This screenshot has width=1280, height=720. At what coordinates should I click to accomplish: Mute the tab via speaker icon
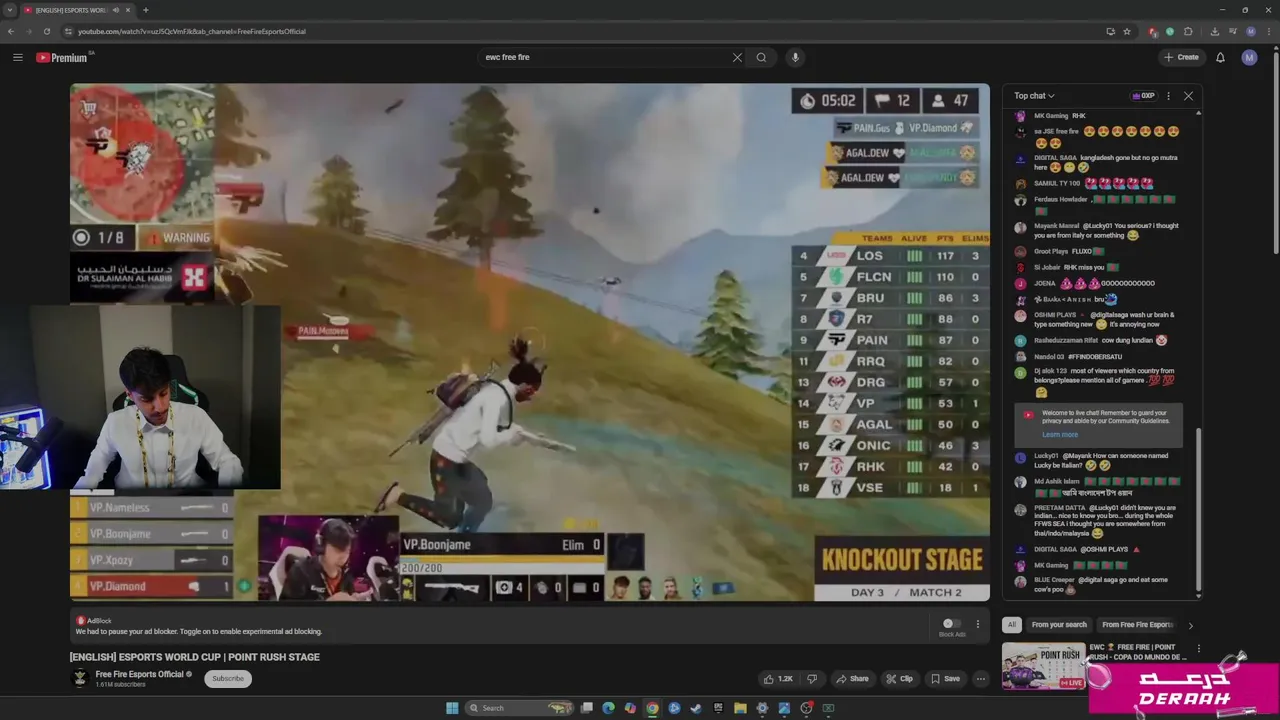[116, 10]
